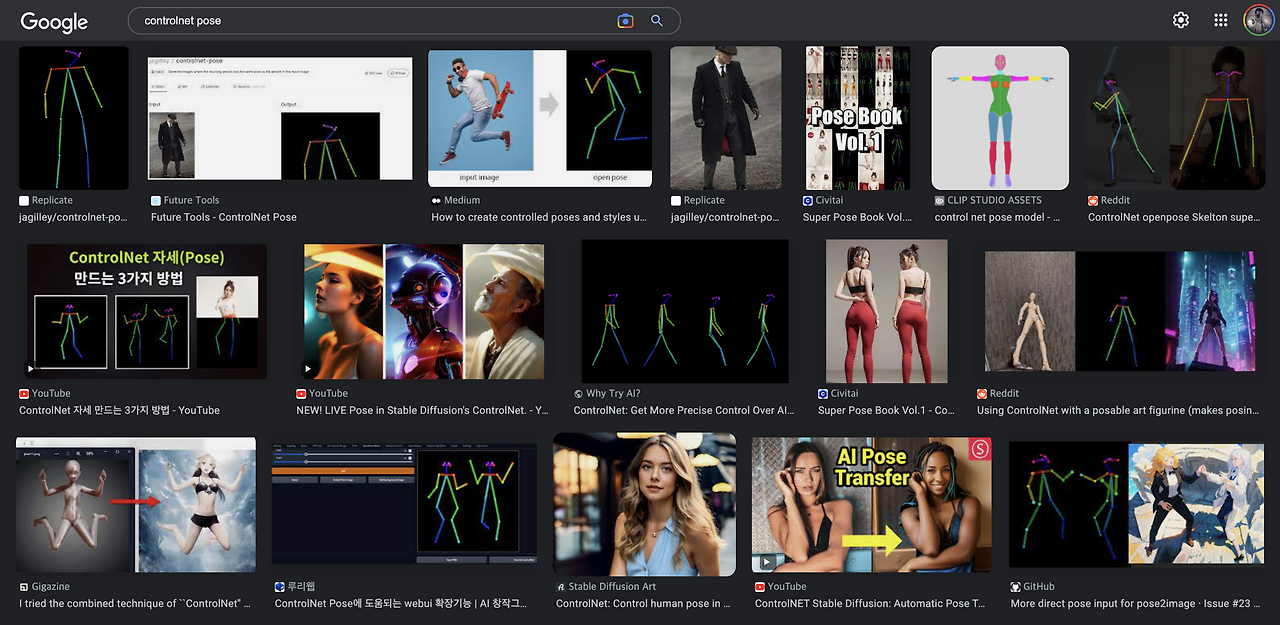Open the webui extension dual skeleton thumbnail
This screenshot has width=1280, height=625.
coord(404,504)
